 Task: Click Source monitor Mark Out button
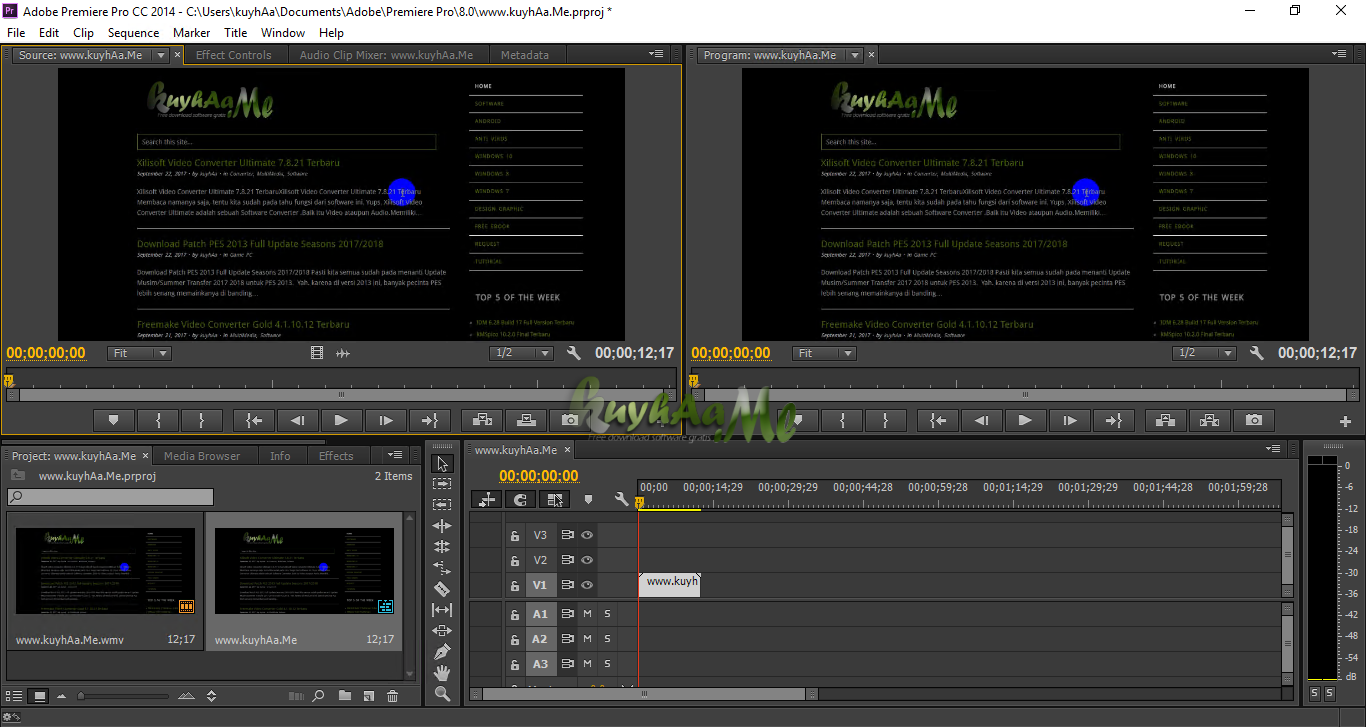click(201, 421)
